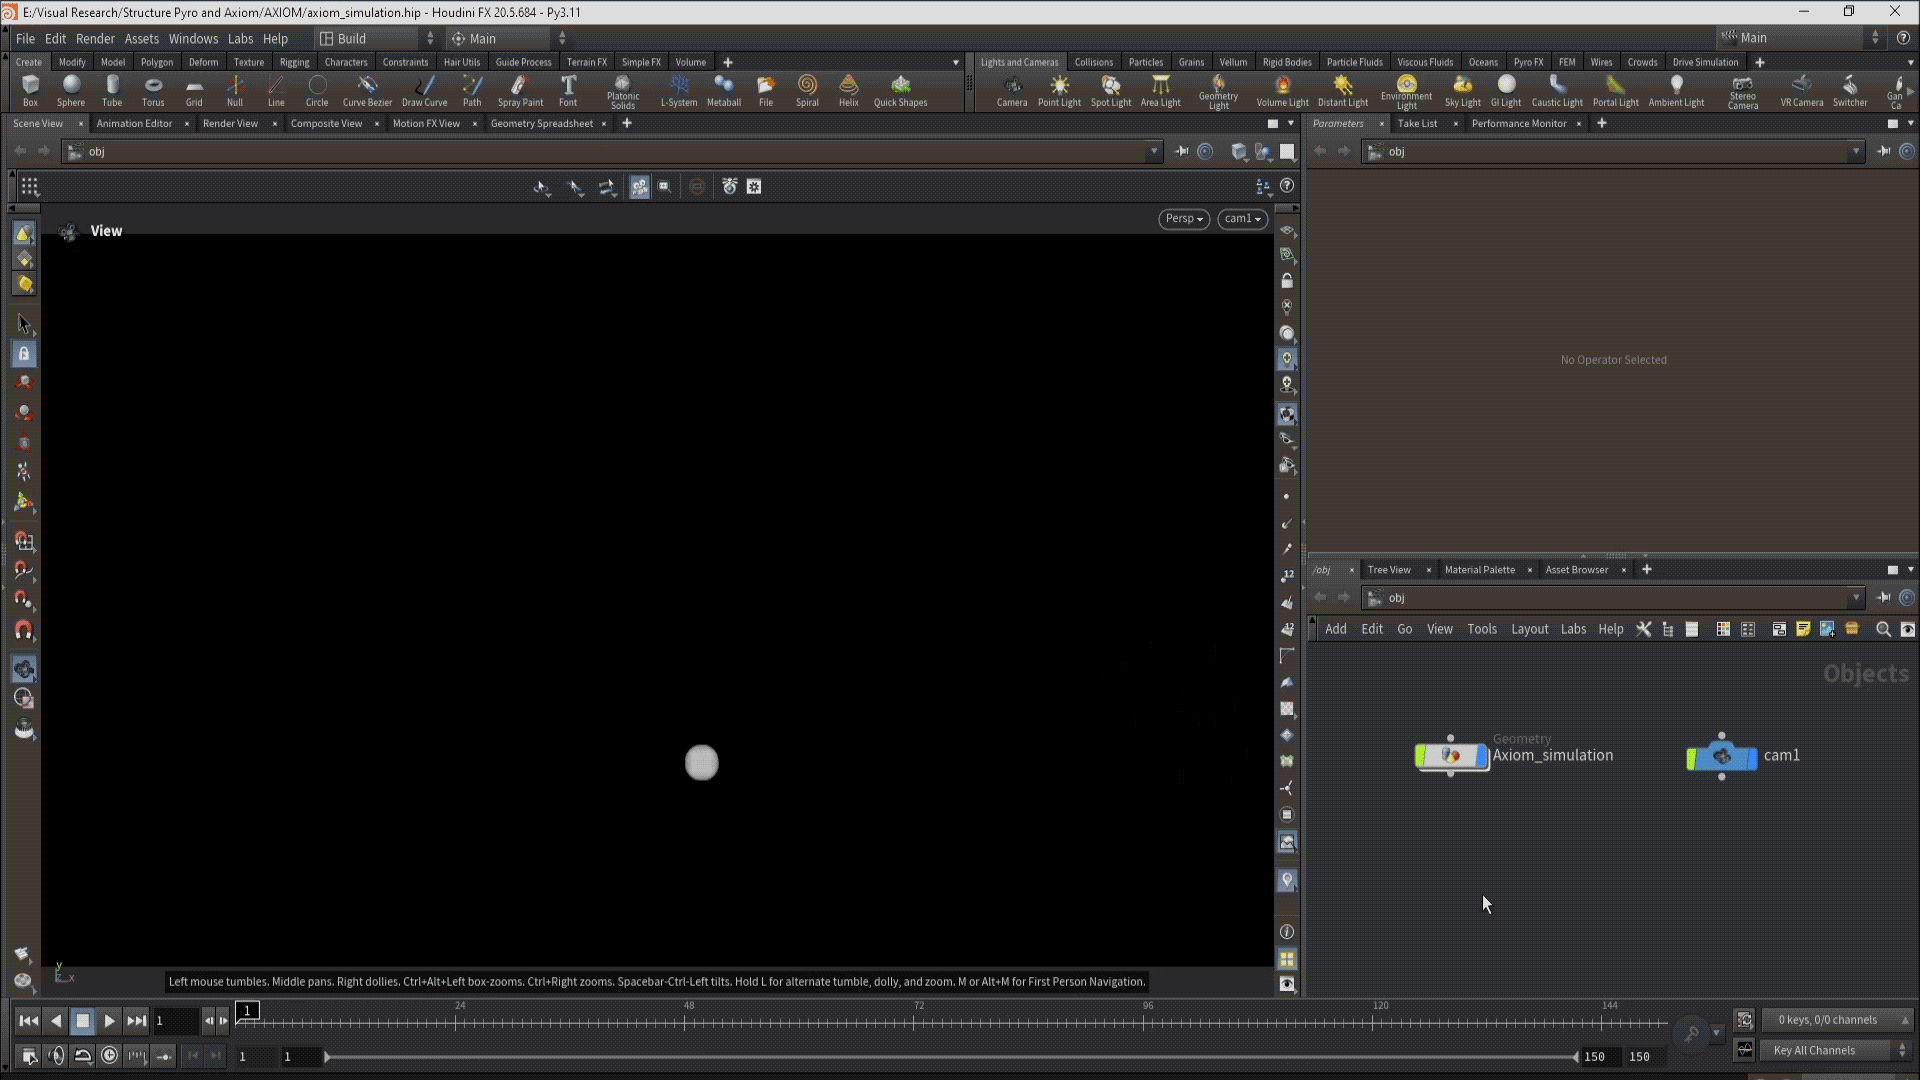Toggle display flag on Axiom_simulation node
This screenshot has width=1920, height=1080.
(x=1483, y=757)
